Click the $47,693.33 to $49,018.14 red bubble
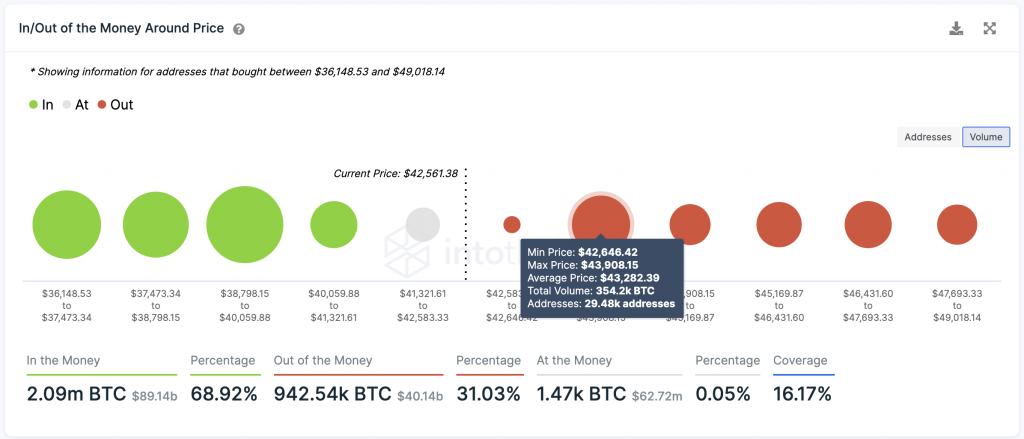This screenshot has height=439, width=1024. (x=957, y=225)
